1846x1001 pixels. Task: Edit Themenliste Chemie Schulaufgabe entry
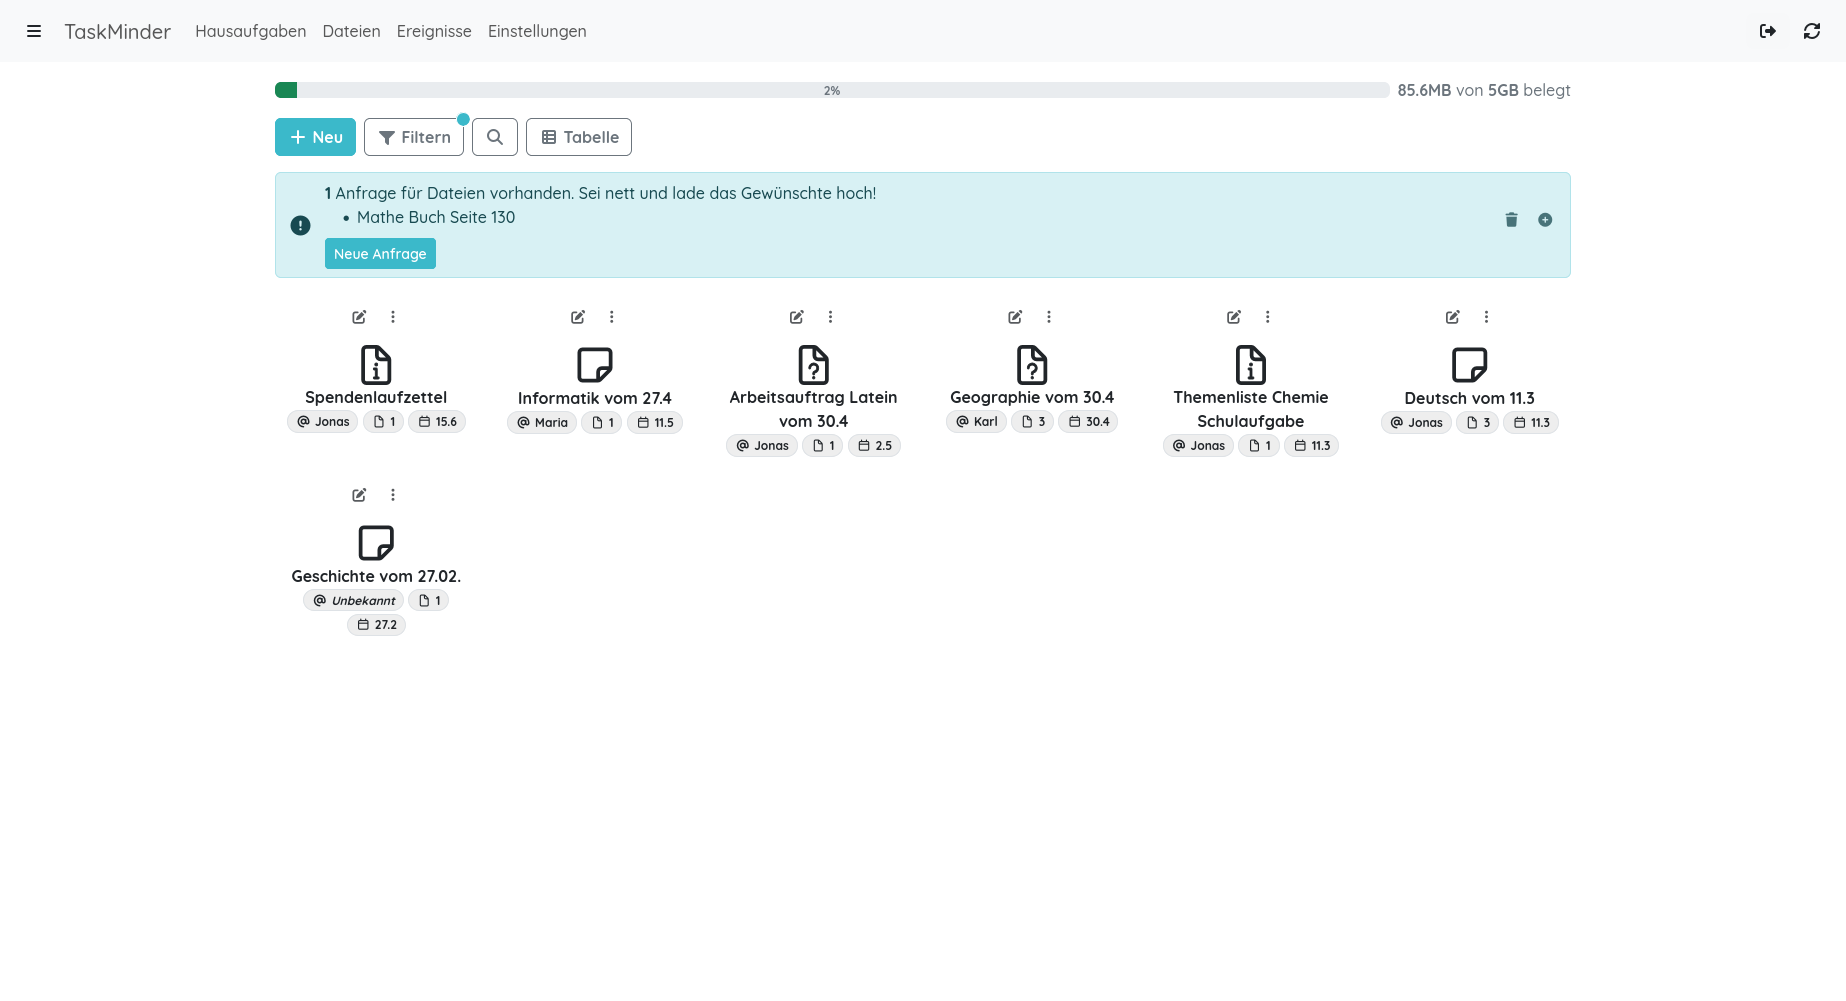click(x=1234, y=317)
